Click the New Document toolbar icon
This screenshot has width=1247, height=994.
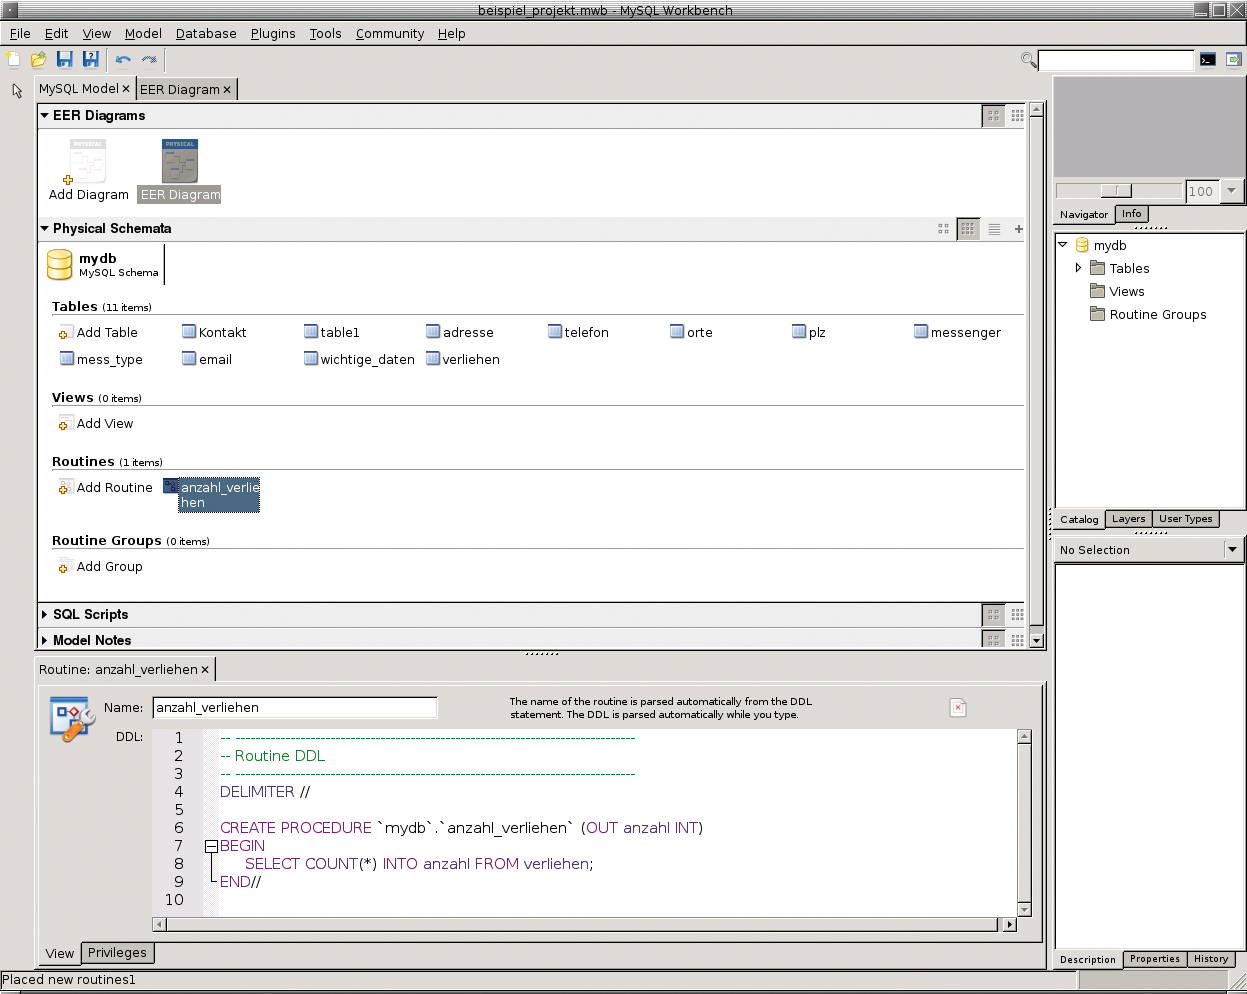(x=13, y=60)
